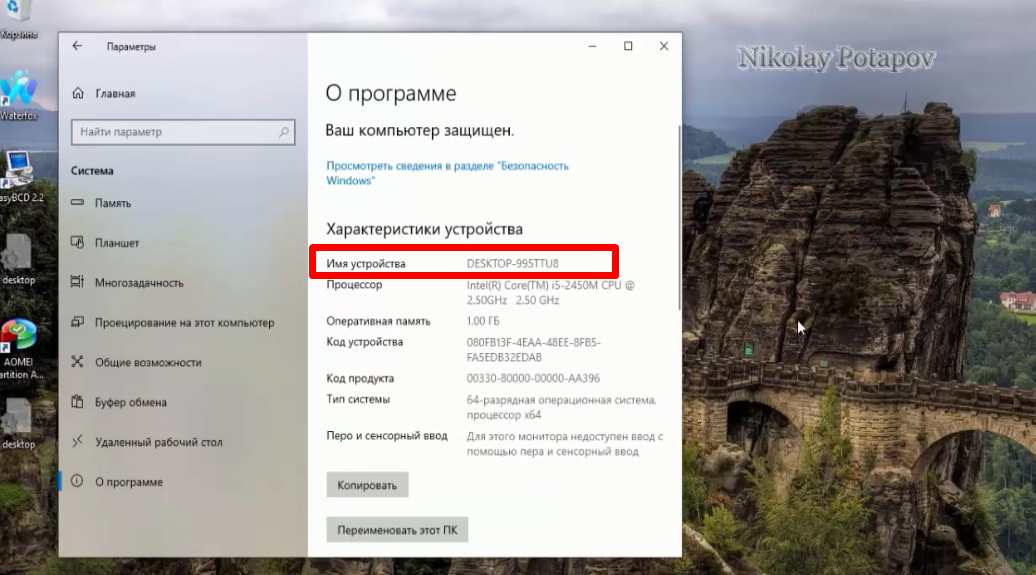Open Главная home page icon

(78, 93)
